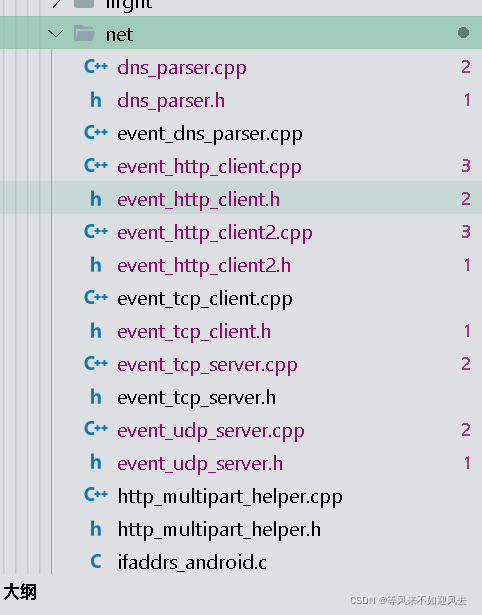Click problem count 1 for event_udp_server.h

[467, 462]
